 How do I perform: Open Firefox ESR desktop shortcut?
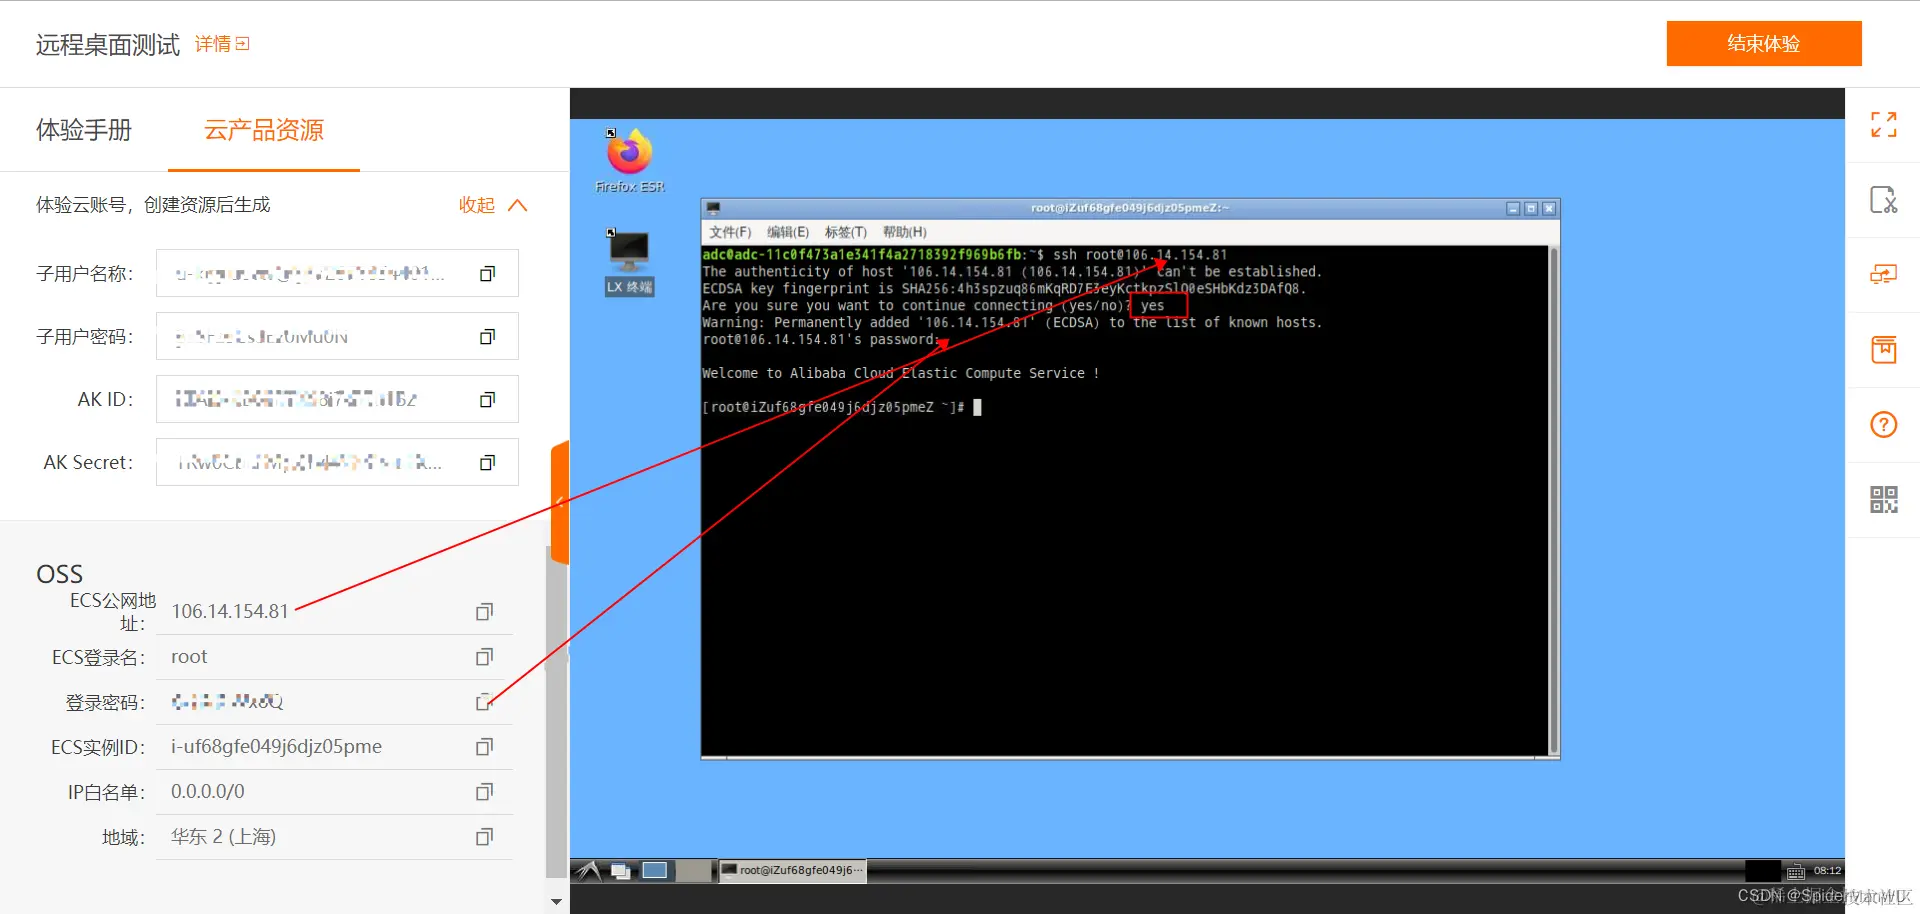629,160
